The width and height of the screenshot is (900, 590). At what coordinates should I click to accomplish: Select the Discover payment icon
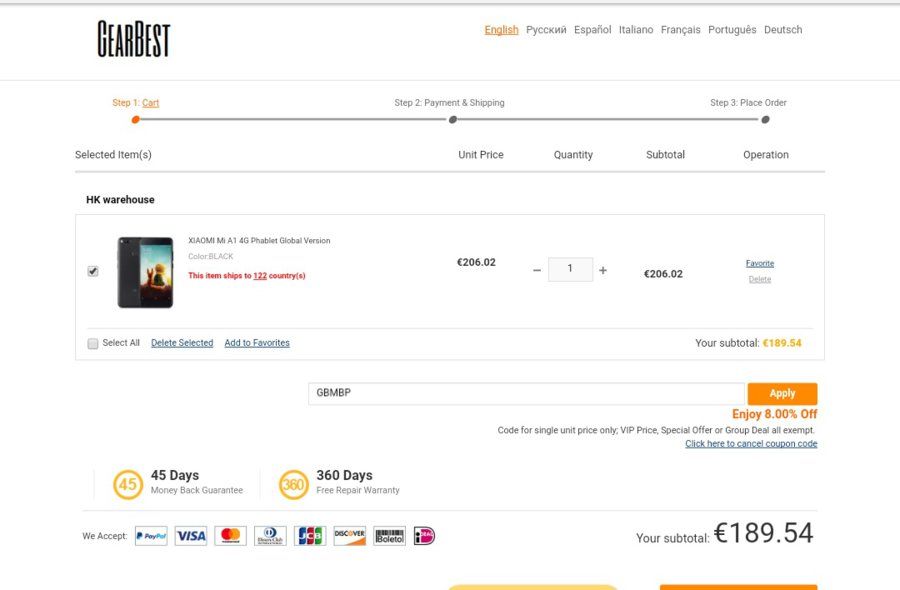(350, 535)
